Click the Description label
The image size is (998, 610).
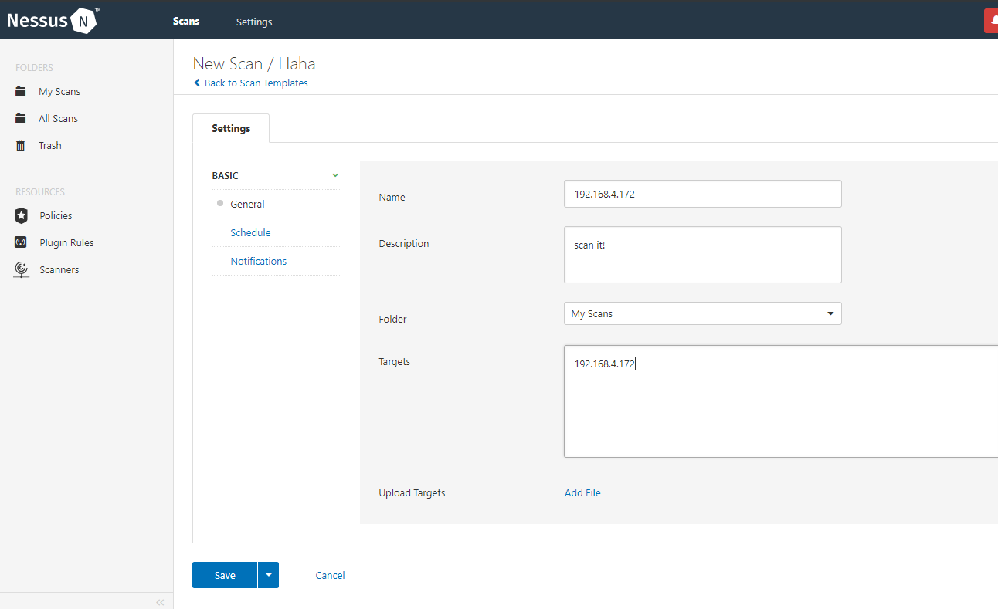pos(404,243)
